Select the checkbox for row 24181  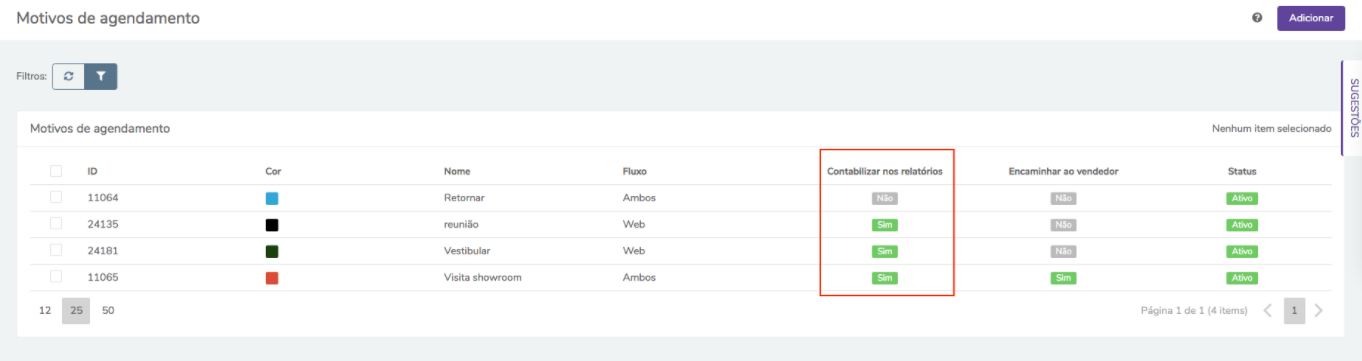click(x=56, y=250)
